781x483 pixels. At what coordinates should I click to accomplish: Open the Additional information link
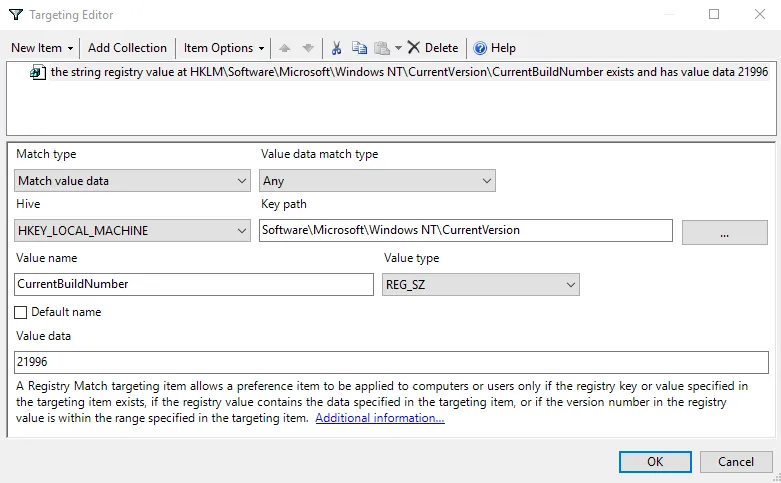coord(380,418)
